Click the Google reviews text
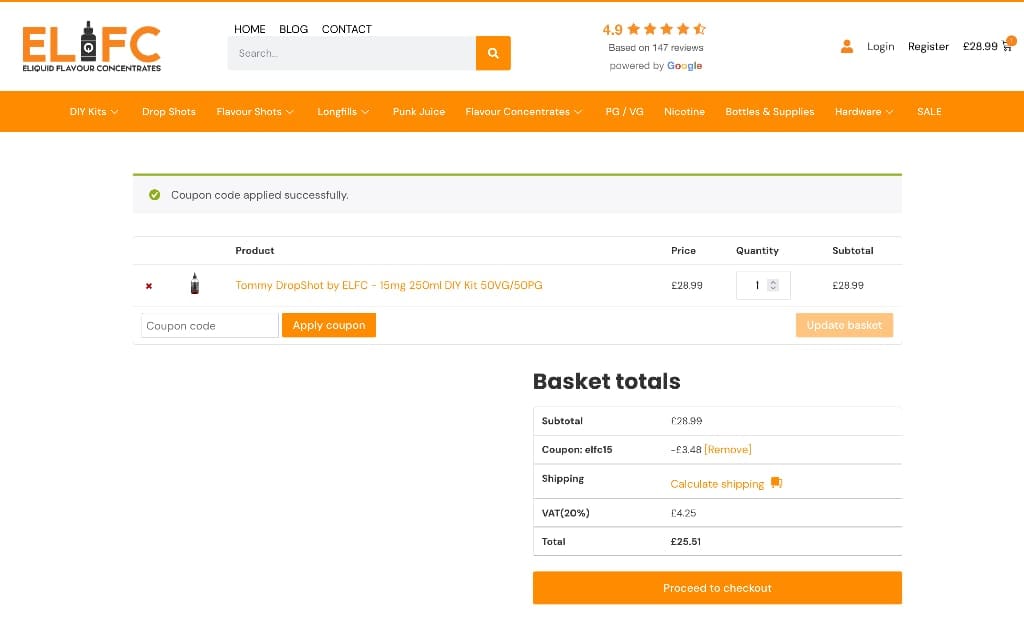Screen dimensions: 1024x637 coord(656,65)
